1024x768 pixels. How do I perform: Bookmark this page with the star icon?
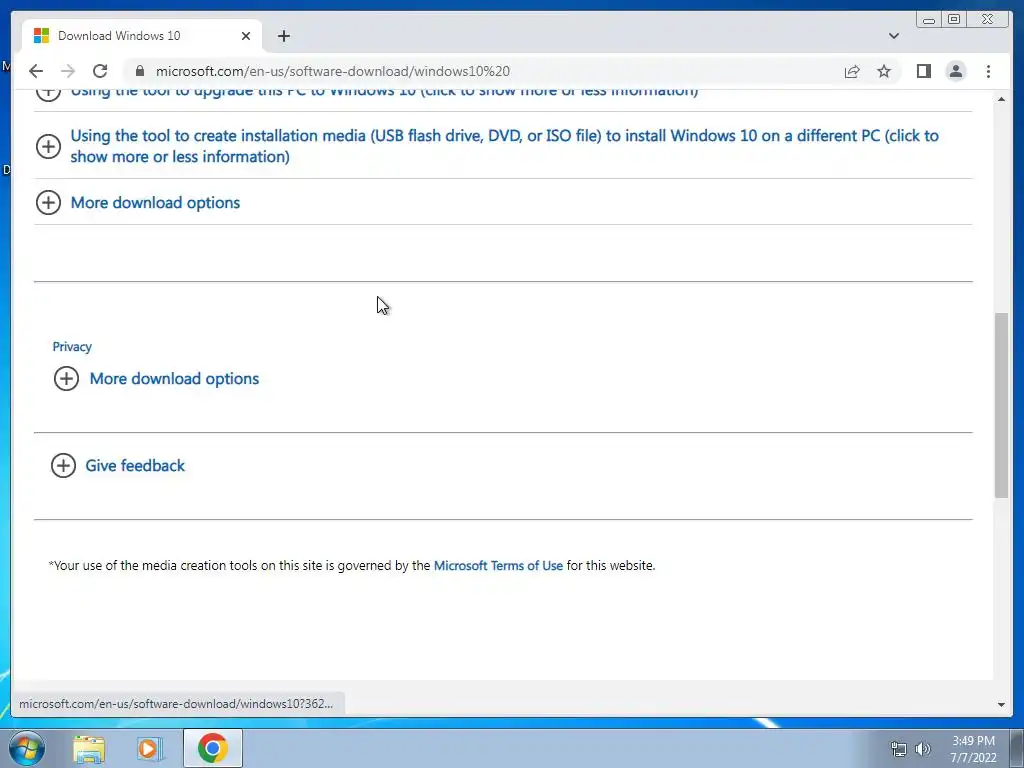tap(884, 71)
